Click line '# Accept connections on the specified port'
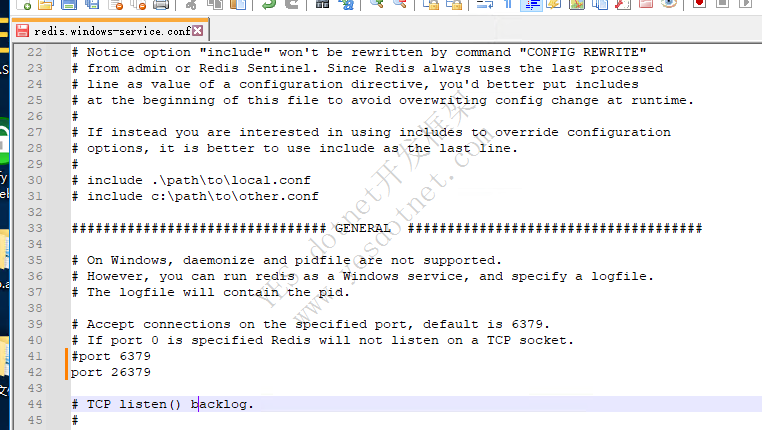 [x=311, y=324]
